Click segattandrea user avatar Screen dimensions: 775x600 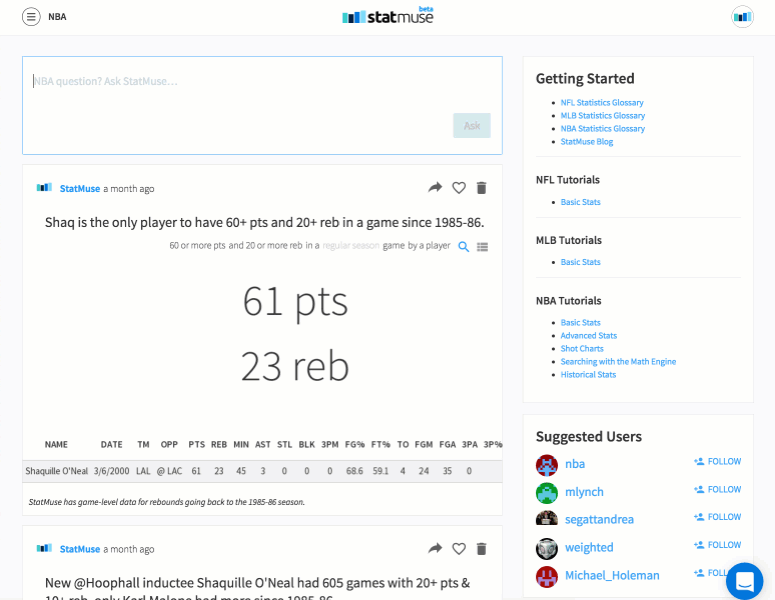[547, 518]
